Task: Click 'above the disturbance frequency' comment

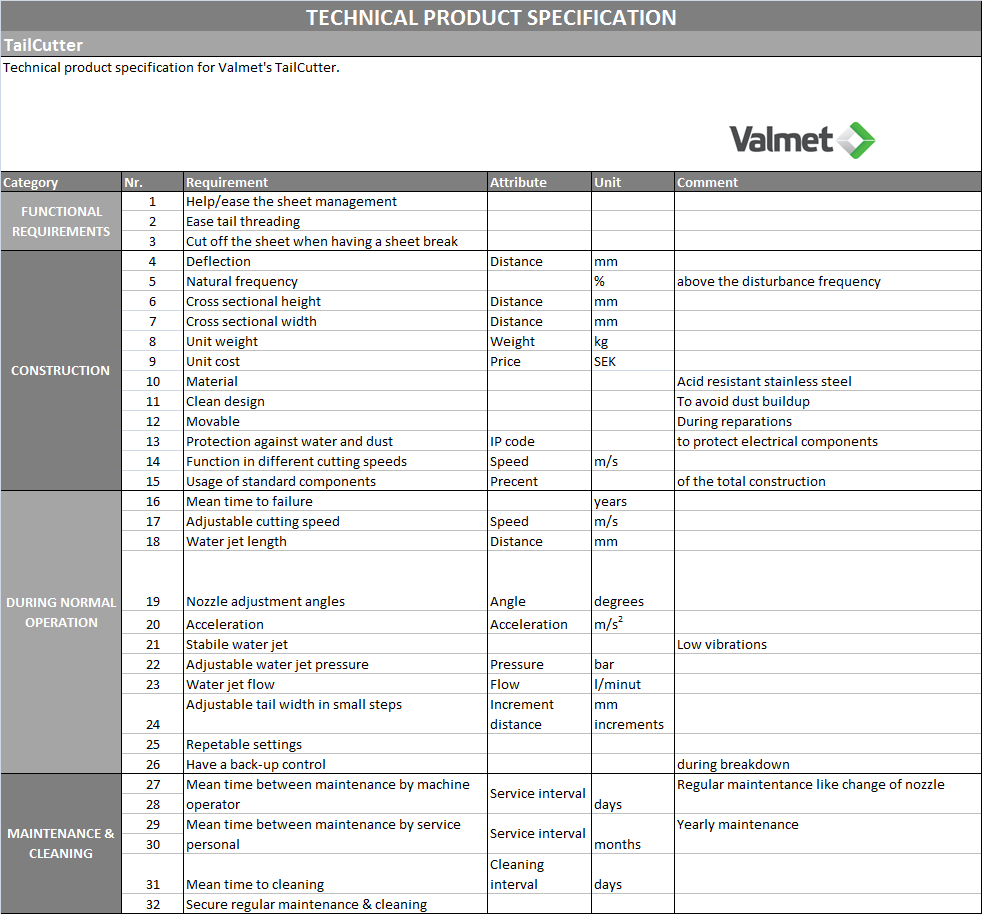Action: (x=828, y=282)
